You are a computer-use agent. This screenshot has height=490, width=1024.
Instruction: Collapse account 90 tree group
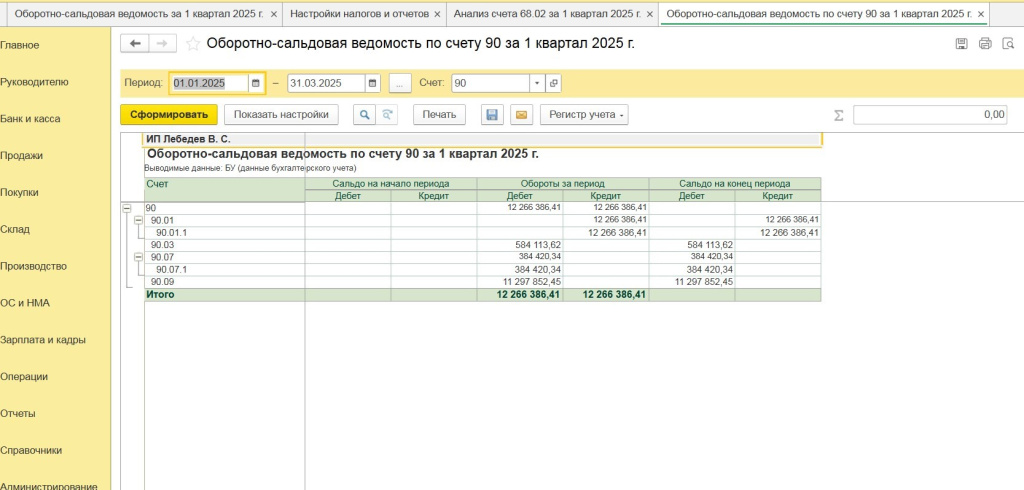(127, 208)
